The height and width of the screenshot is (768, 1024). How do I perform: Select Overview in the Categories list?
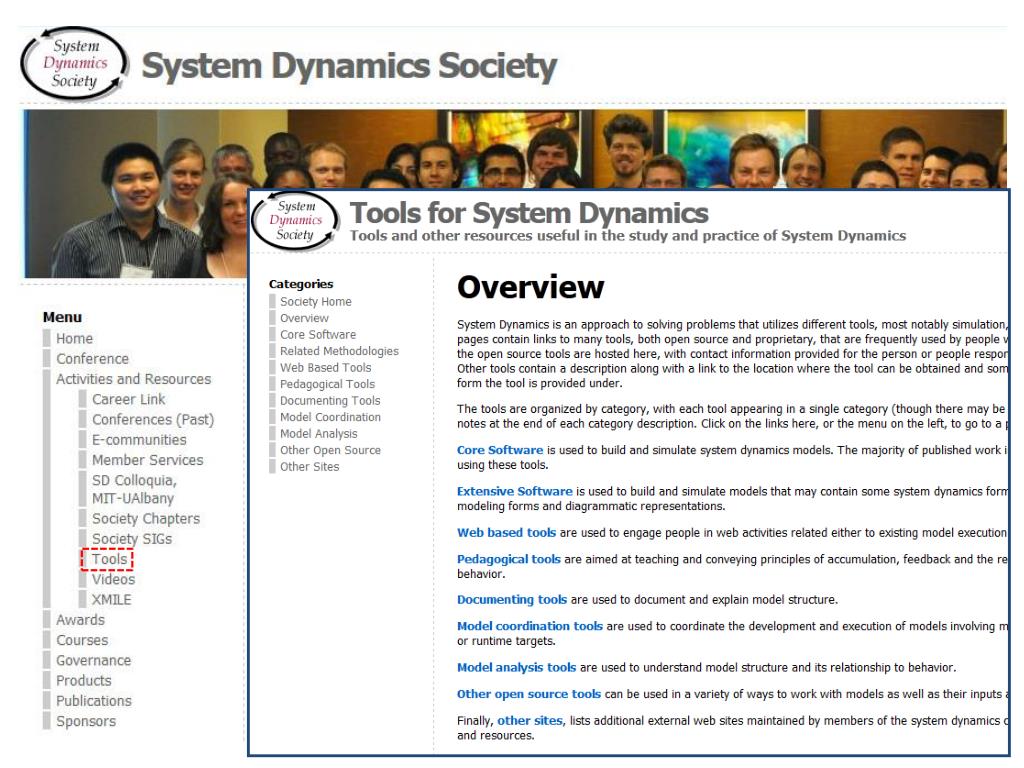(x=304, y=318)
